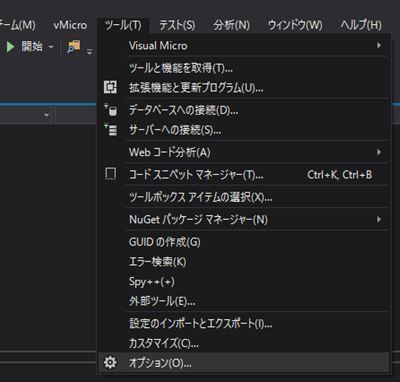Choose サーバーへの接続(S)...
The height and width of the screenshot is (382, 400).
tap(244, 130)
